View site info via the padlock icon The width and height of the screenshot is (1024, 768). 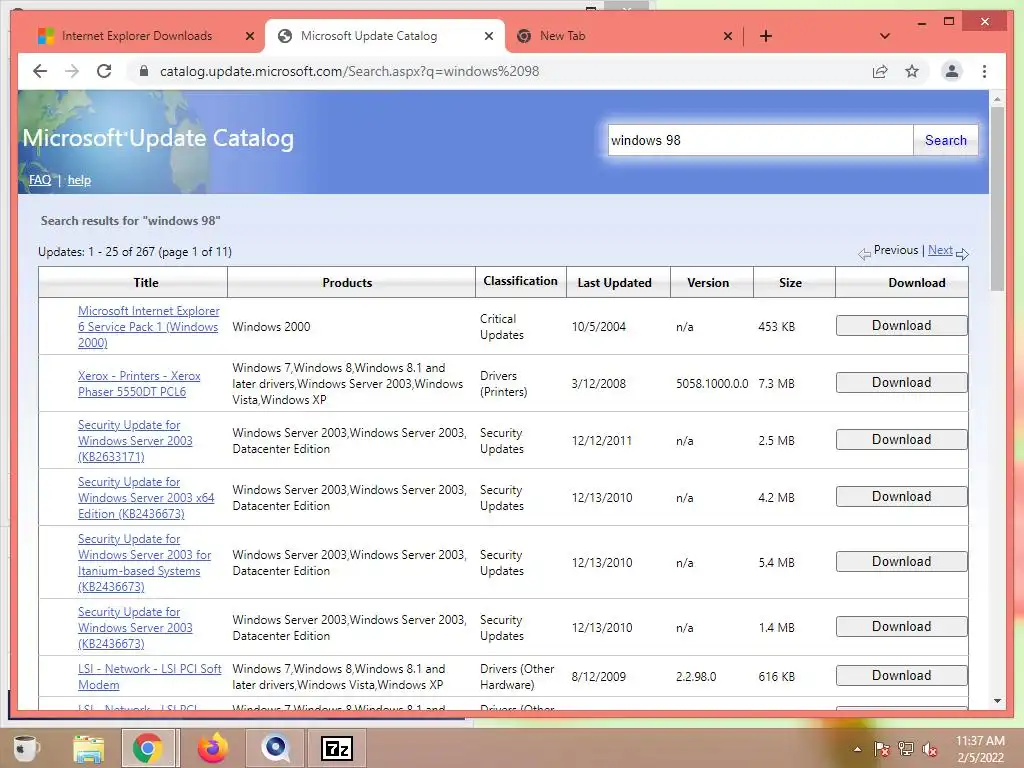click(144, 71)
